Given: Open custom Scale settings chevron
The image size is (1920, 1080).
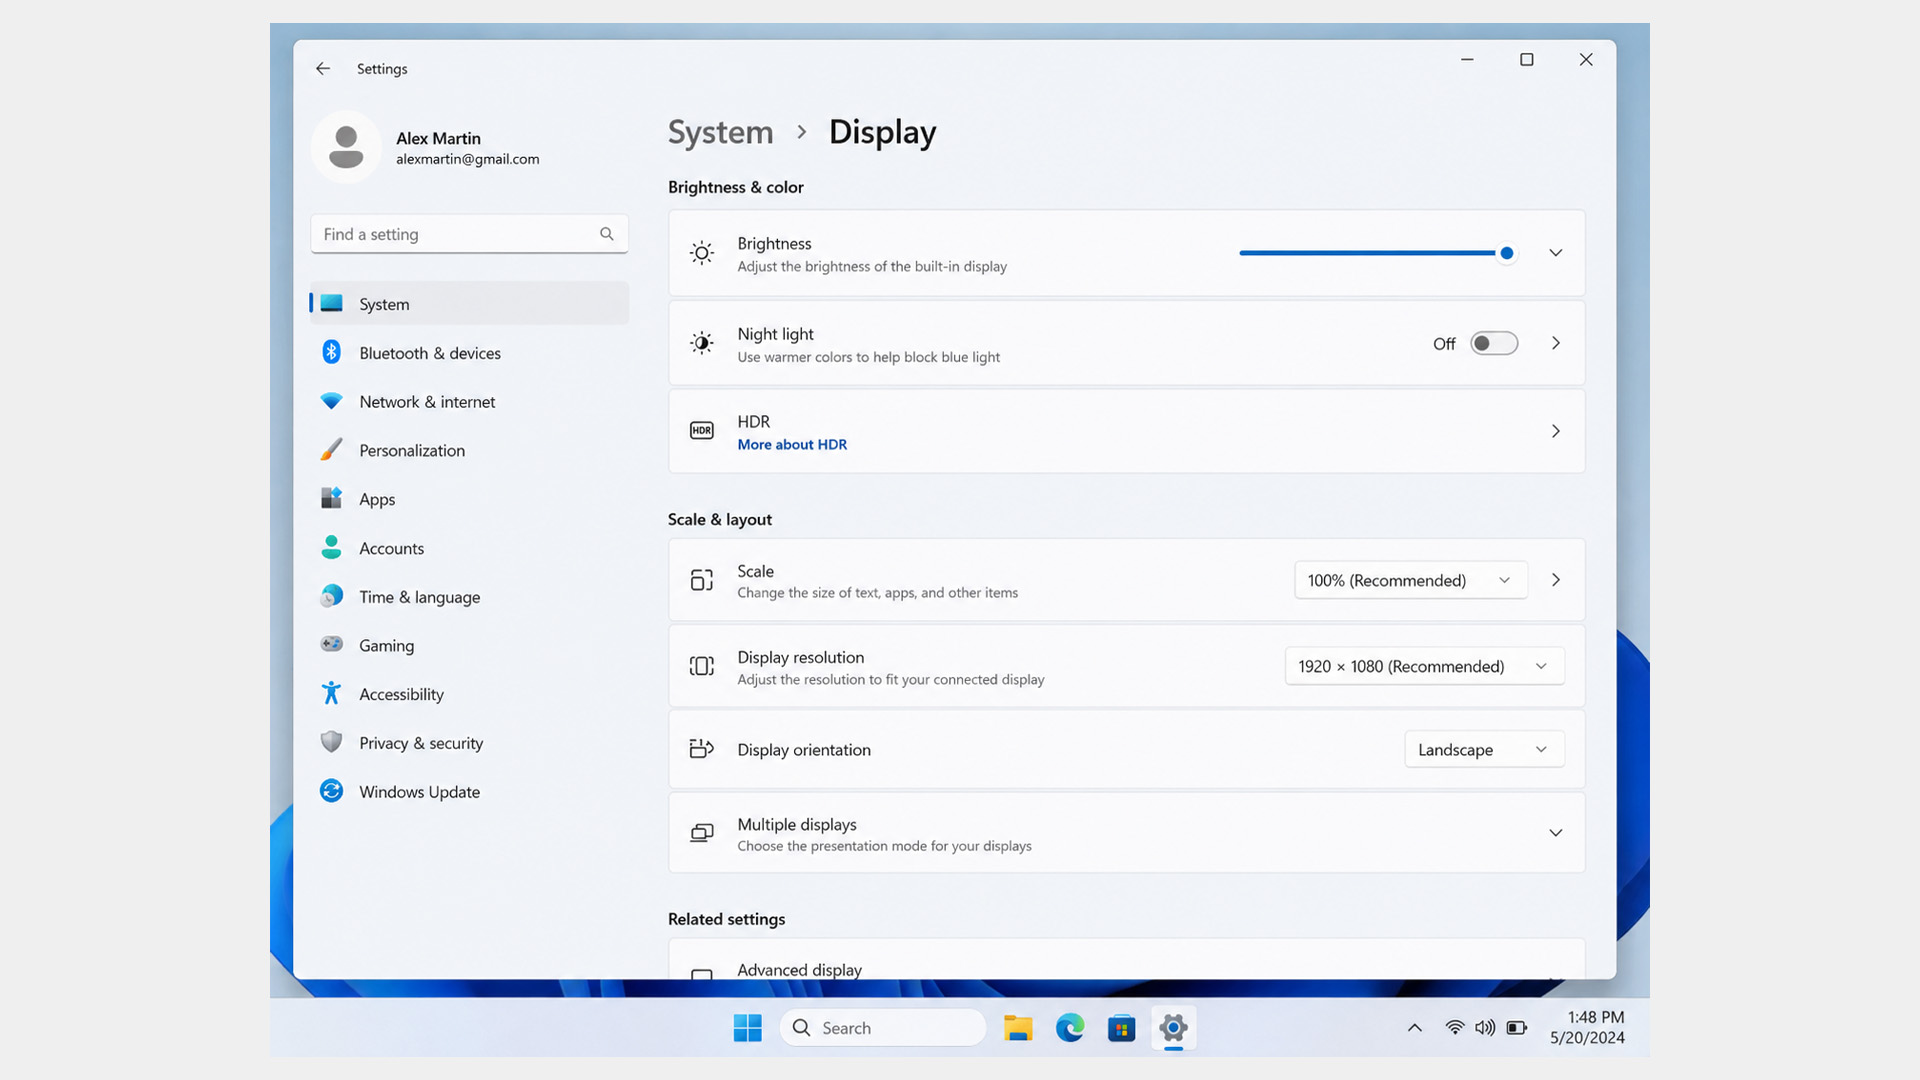Looking at the screenshot, I should tap(1556, 580).
